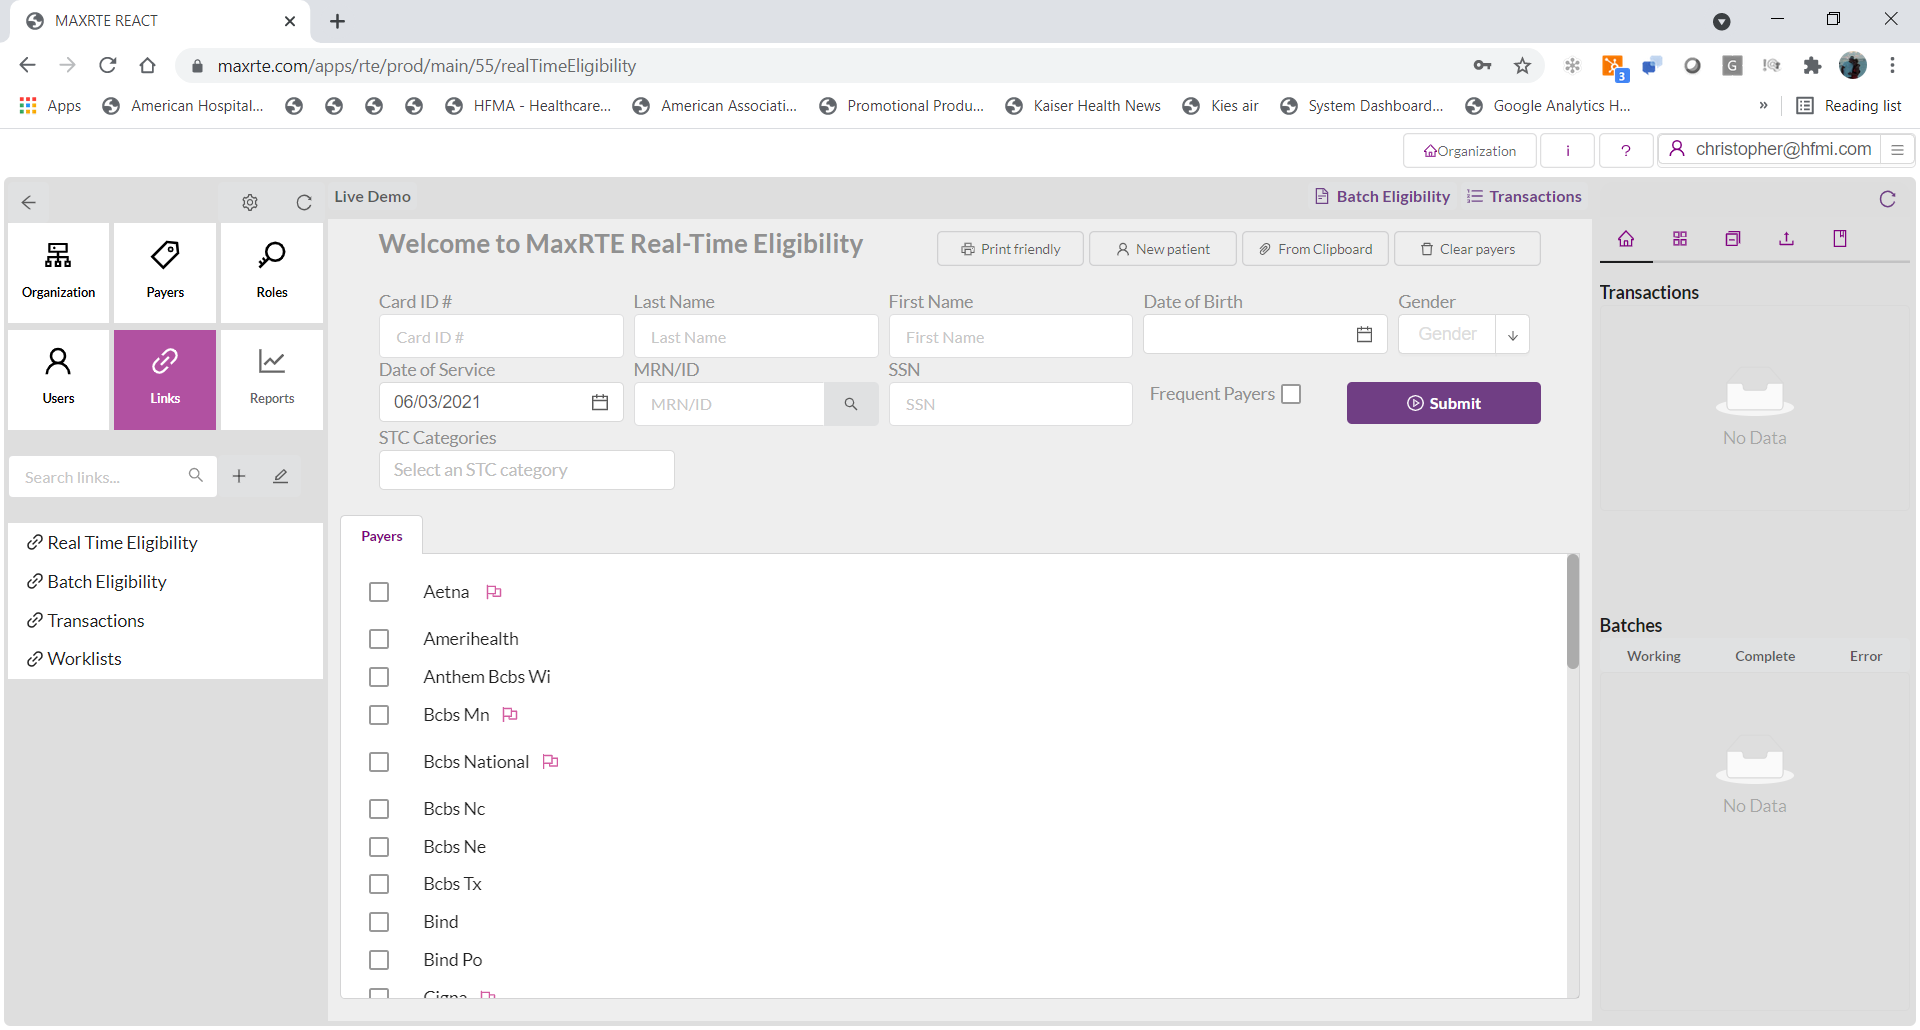Check the Bcbs National payer checkbox

pyautogui.click(x=379, y=762)
